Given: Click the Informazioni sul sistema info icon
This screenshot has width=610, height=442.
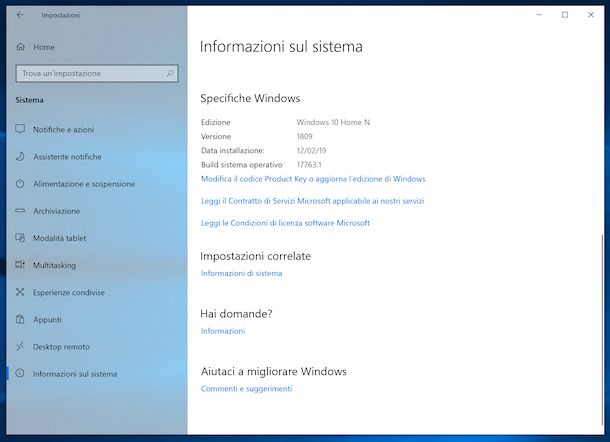Looking at the screenshot, I should click(x=20, y=374).
